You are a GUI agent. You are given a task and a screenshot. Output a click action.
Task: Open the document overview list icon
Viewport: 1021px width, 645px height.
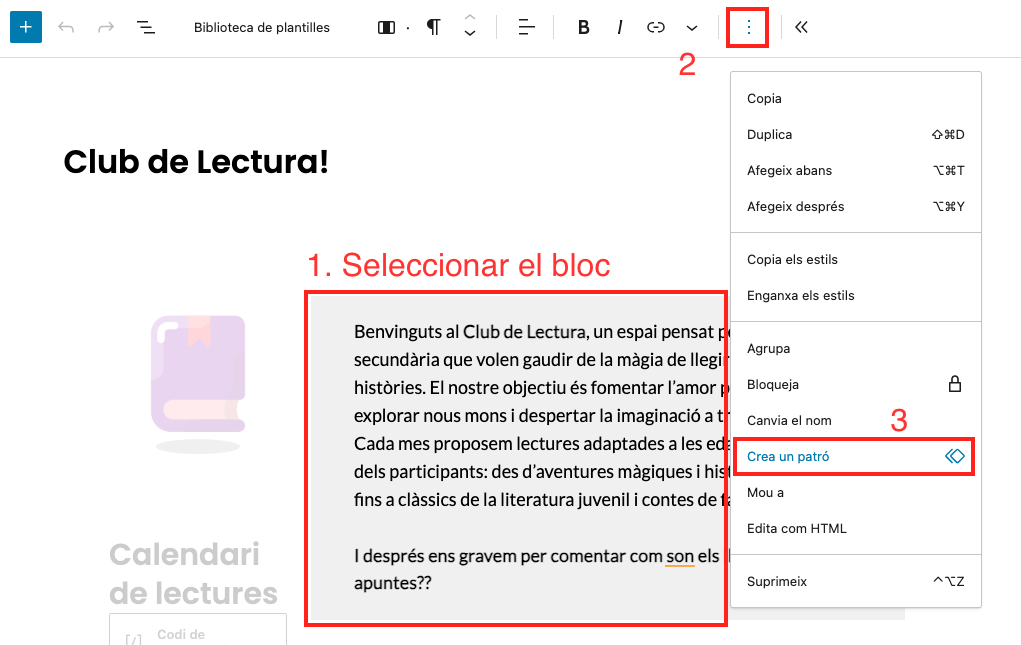click(146, 27)
